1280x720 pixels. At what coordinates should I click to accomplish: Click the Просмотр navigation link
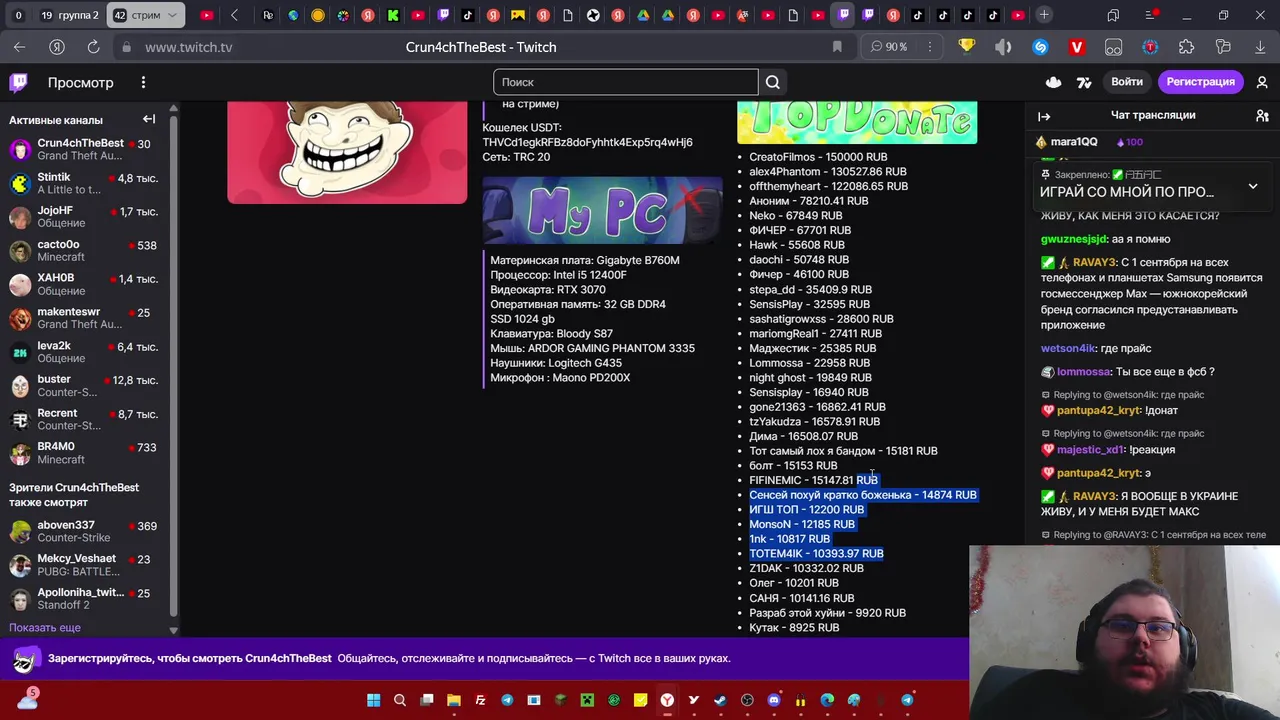coord(81,83)
